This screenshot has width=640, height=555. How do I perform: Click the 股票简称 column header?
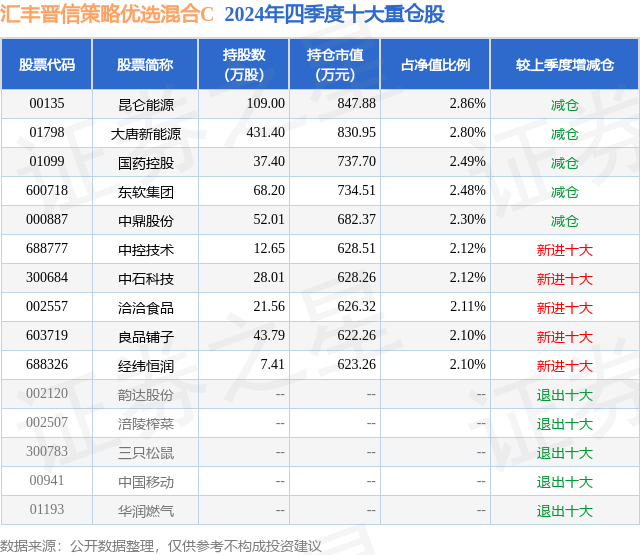point(145,64)
